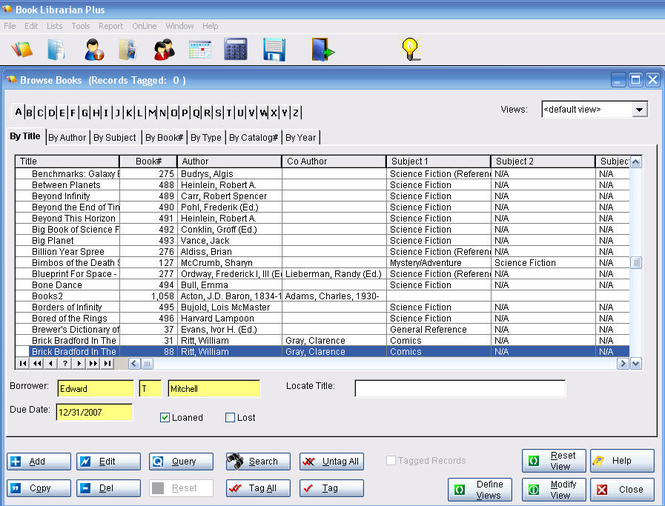
Task: Open the File menu
Action: point(10,26)
